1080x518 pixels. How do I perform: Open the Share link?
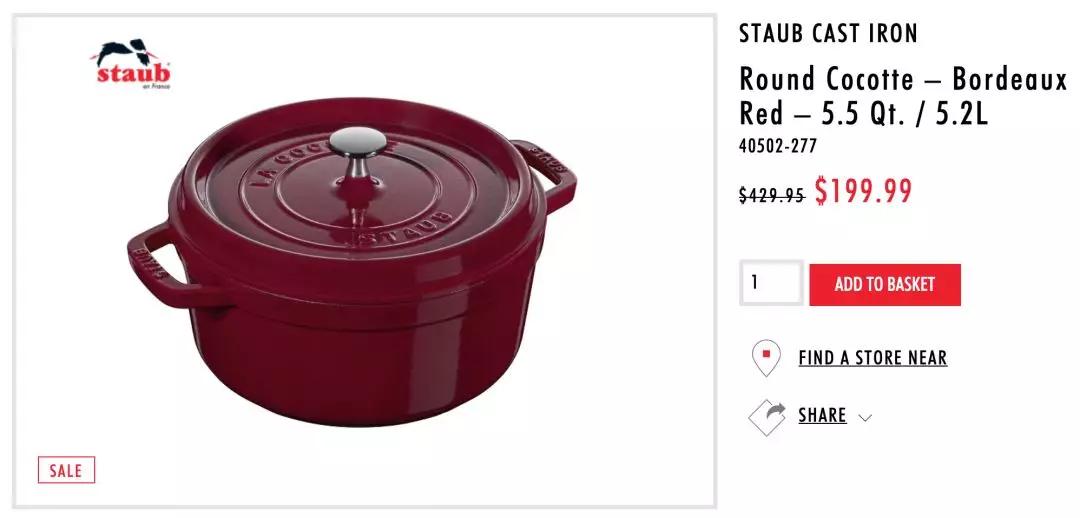pyautogui.click(x=822, y=415)
